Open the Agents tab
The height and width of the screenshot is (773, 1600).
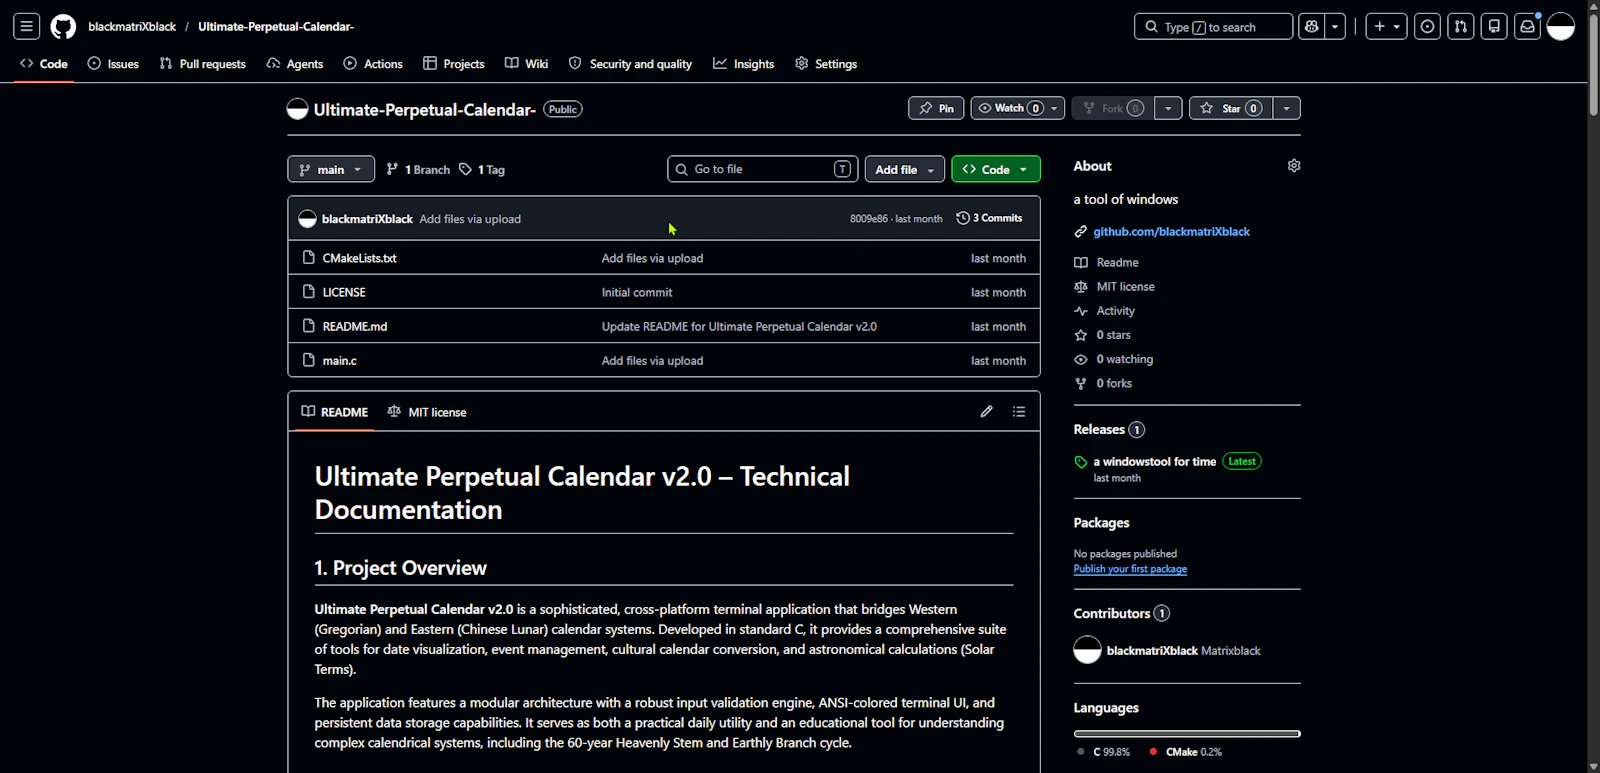pos(295,64)
